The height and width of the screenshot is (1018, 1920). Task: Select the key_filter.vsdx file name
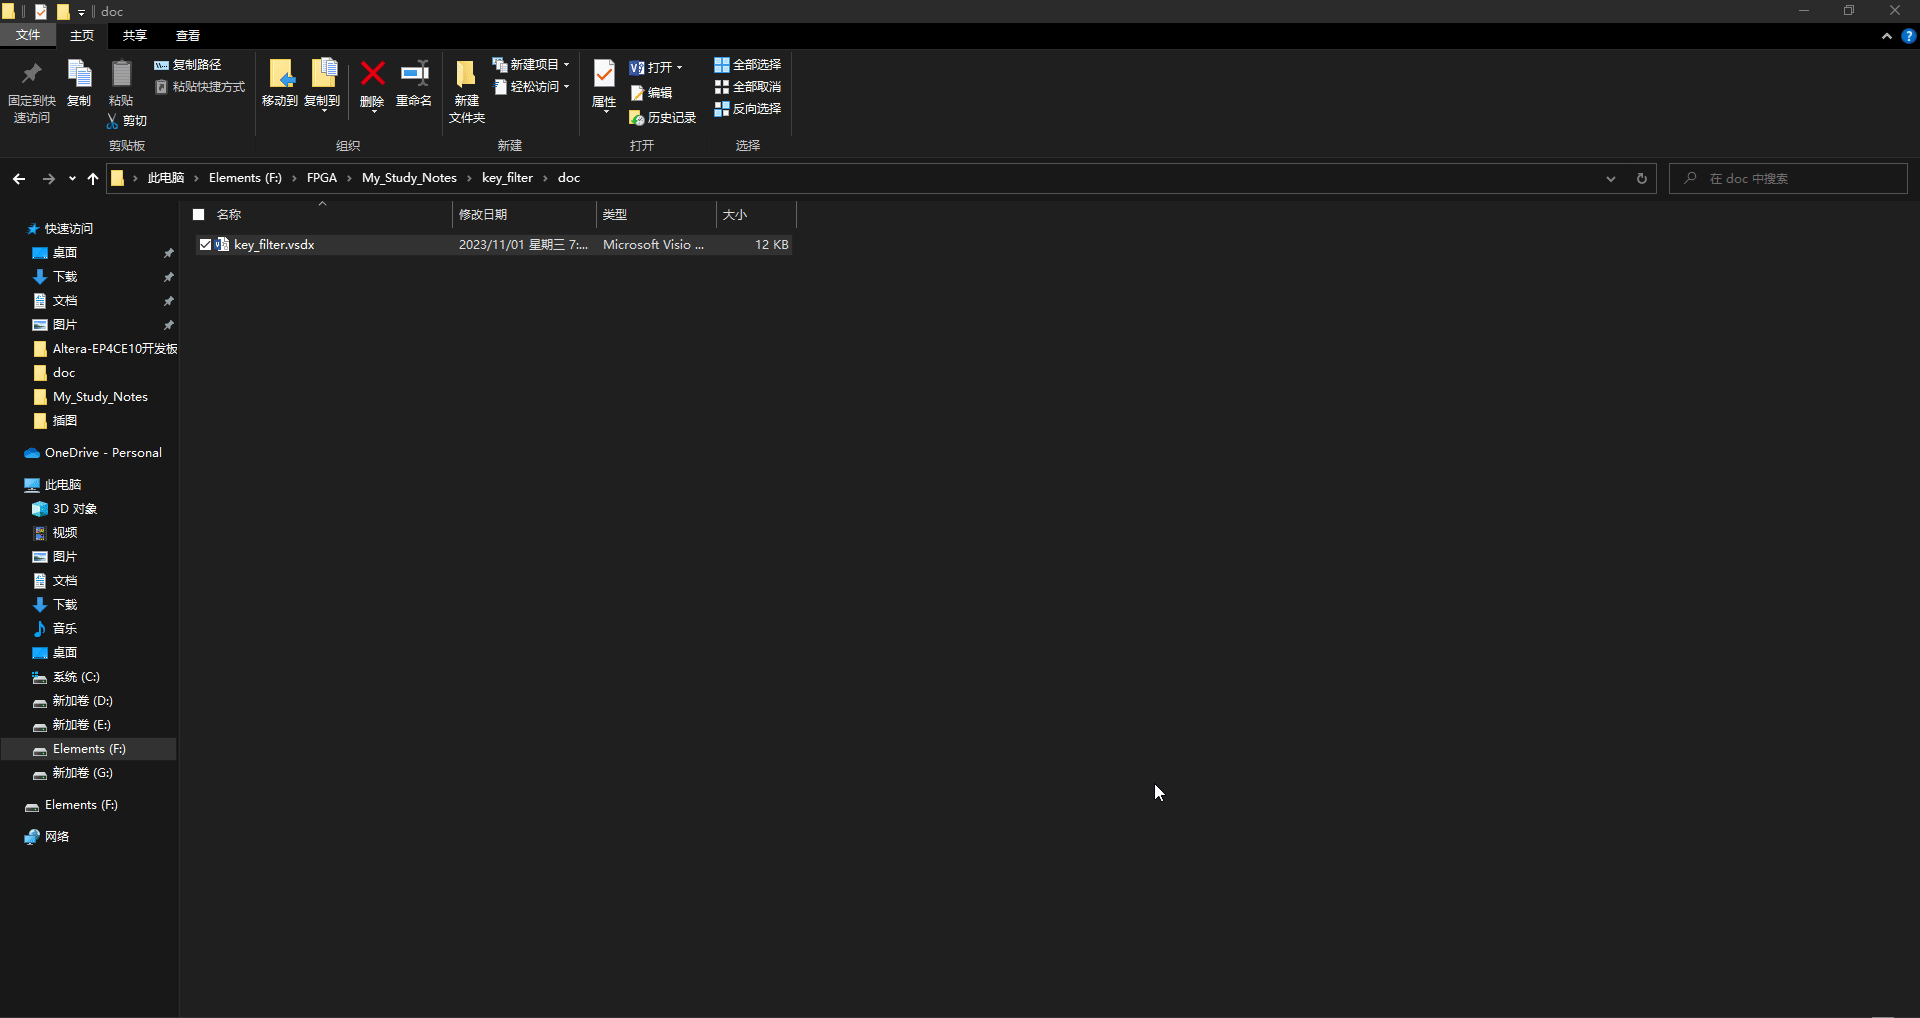pos(274,245)
